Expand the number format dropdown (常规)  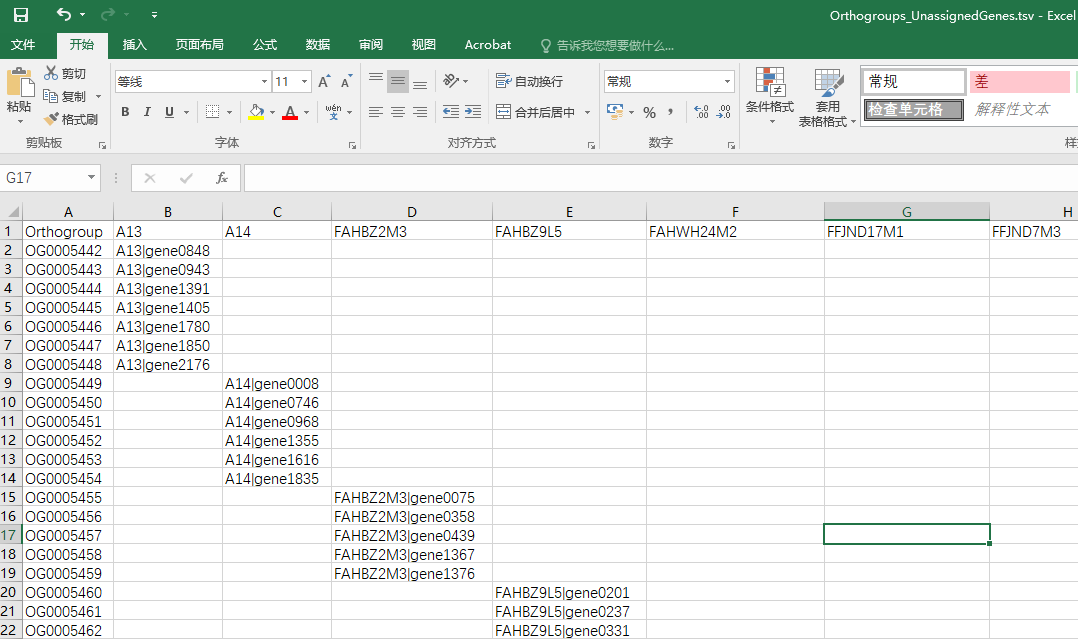[727, 82]
